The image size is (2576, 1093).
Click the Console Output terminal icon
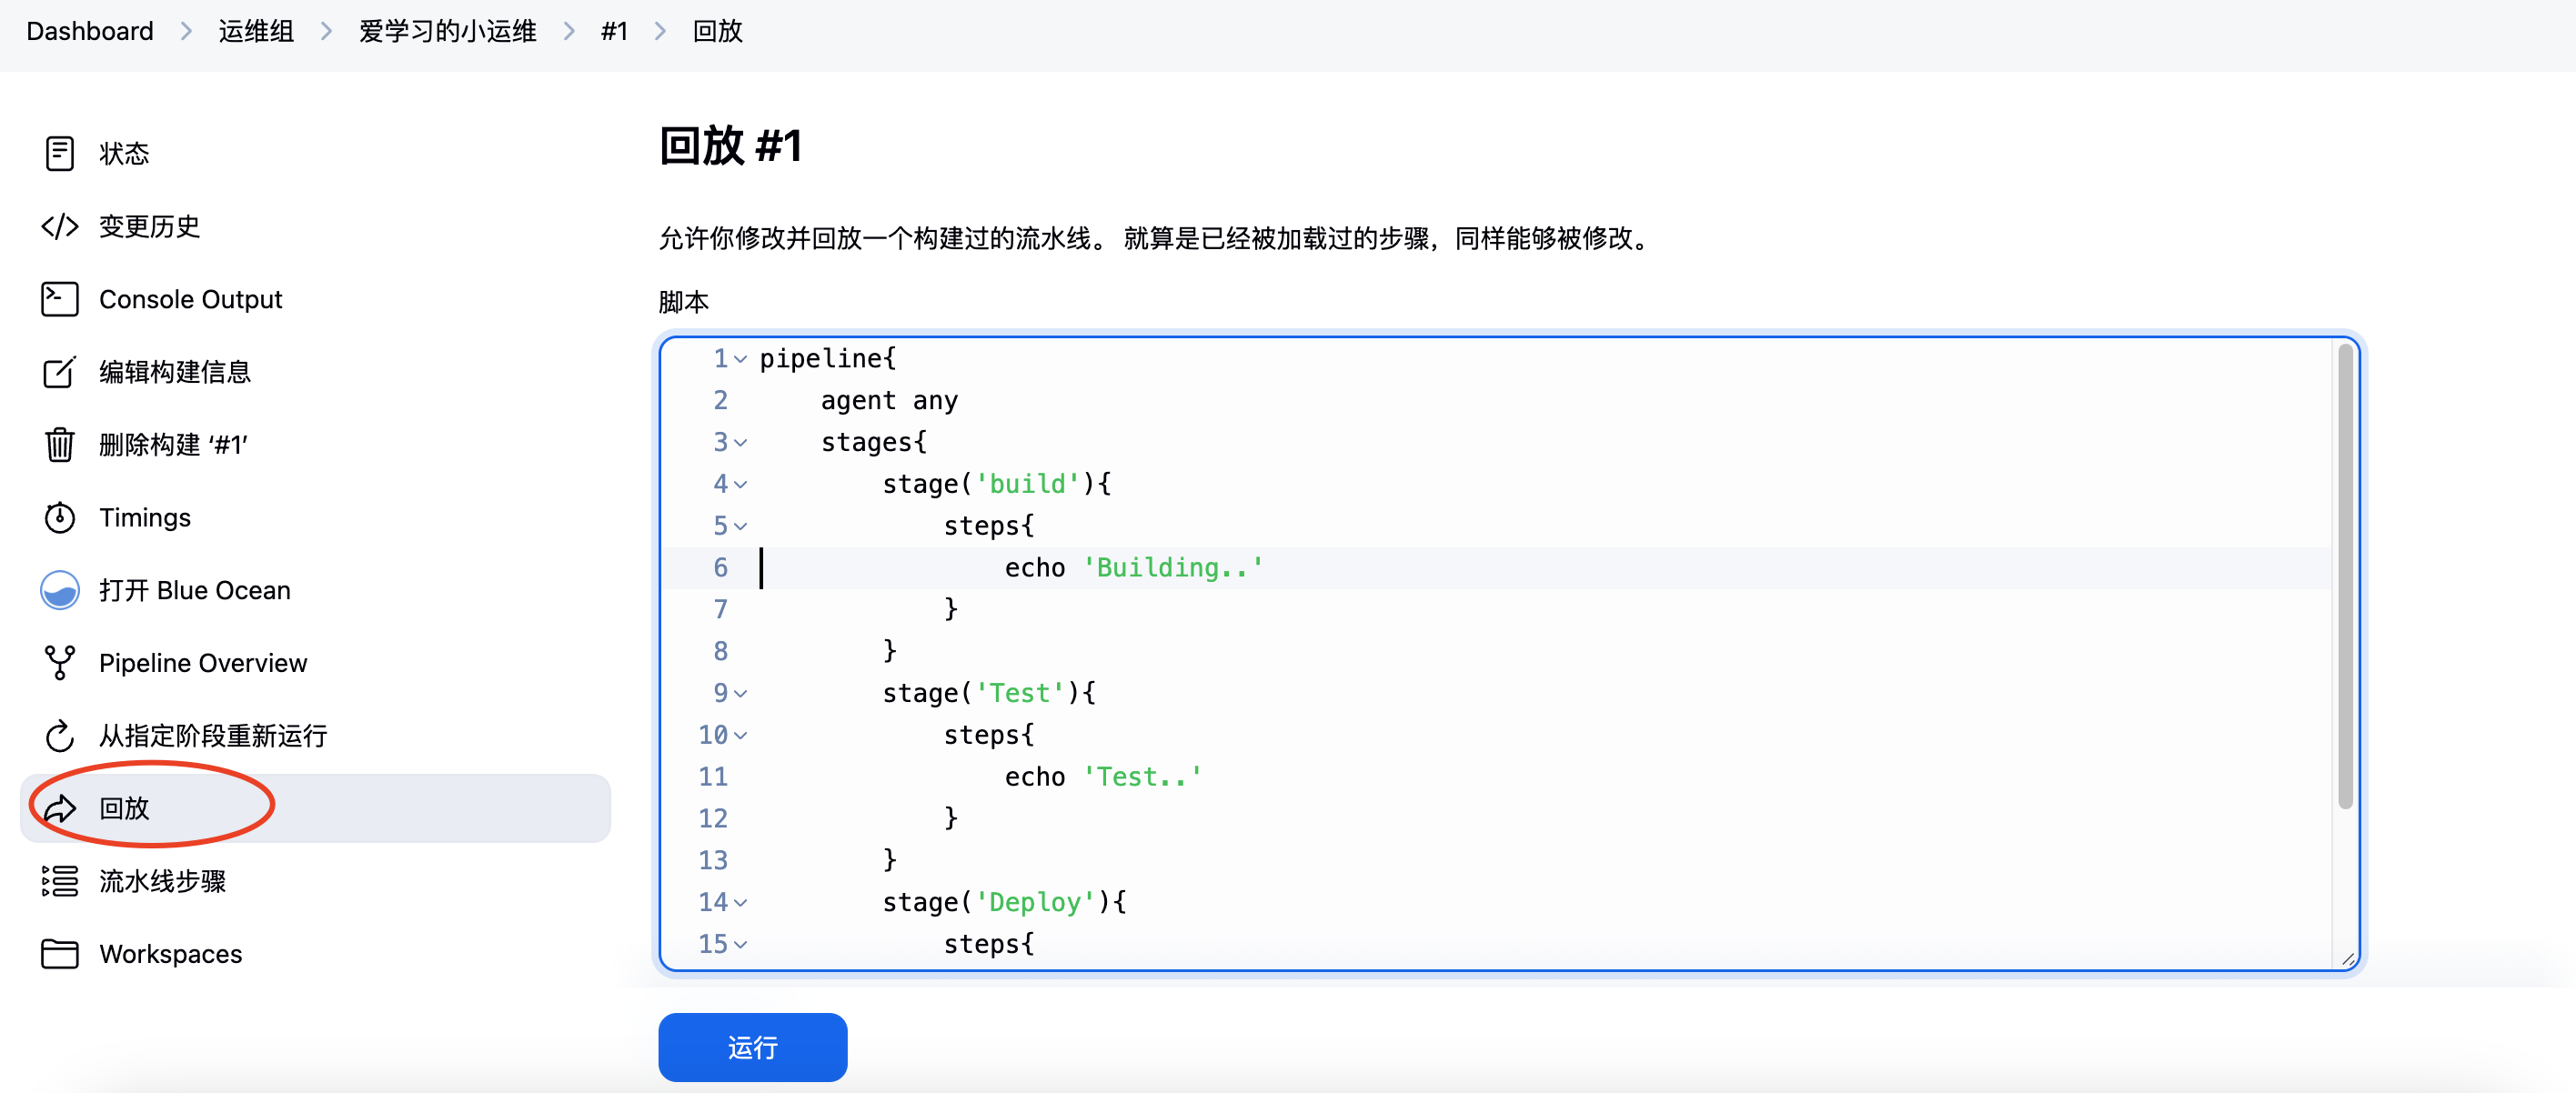click(59, 299)
